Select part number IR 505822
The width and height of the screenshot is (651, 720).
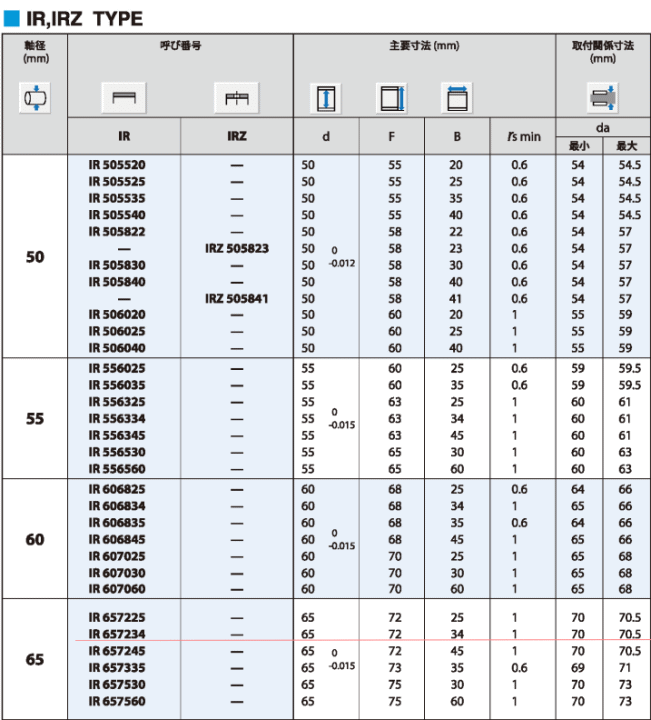[x=117, y=232]
